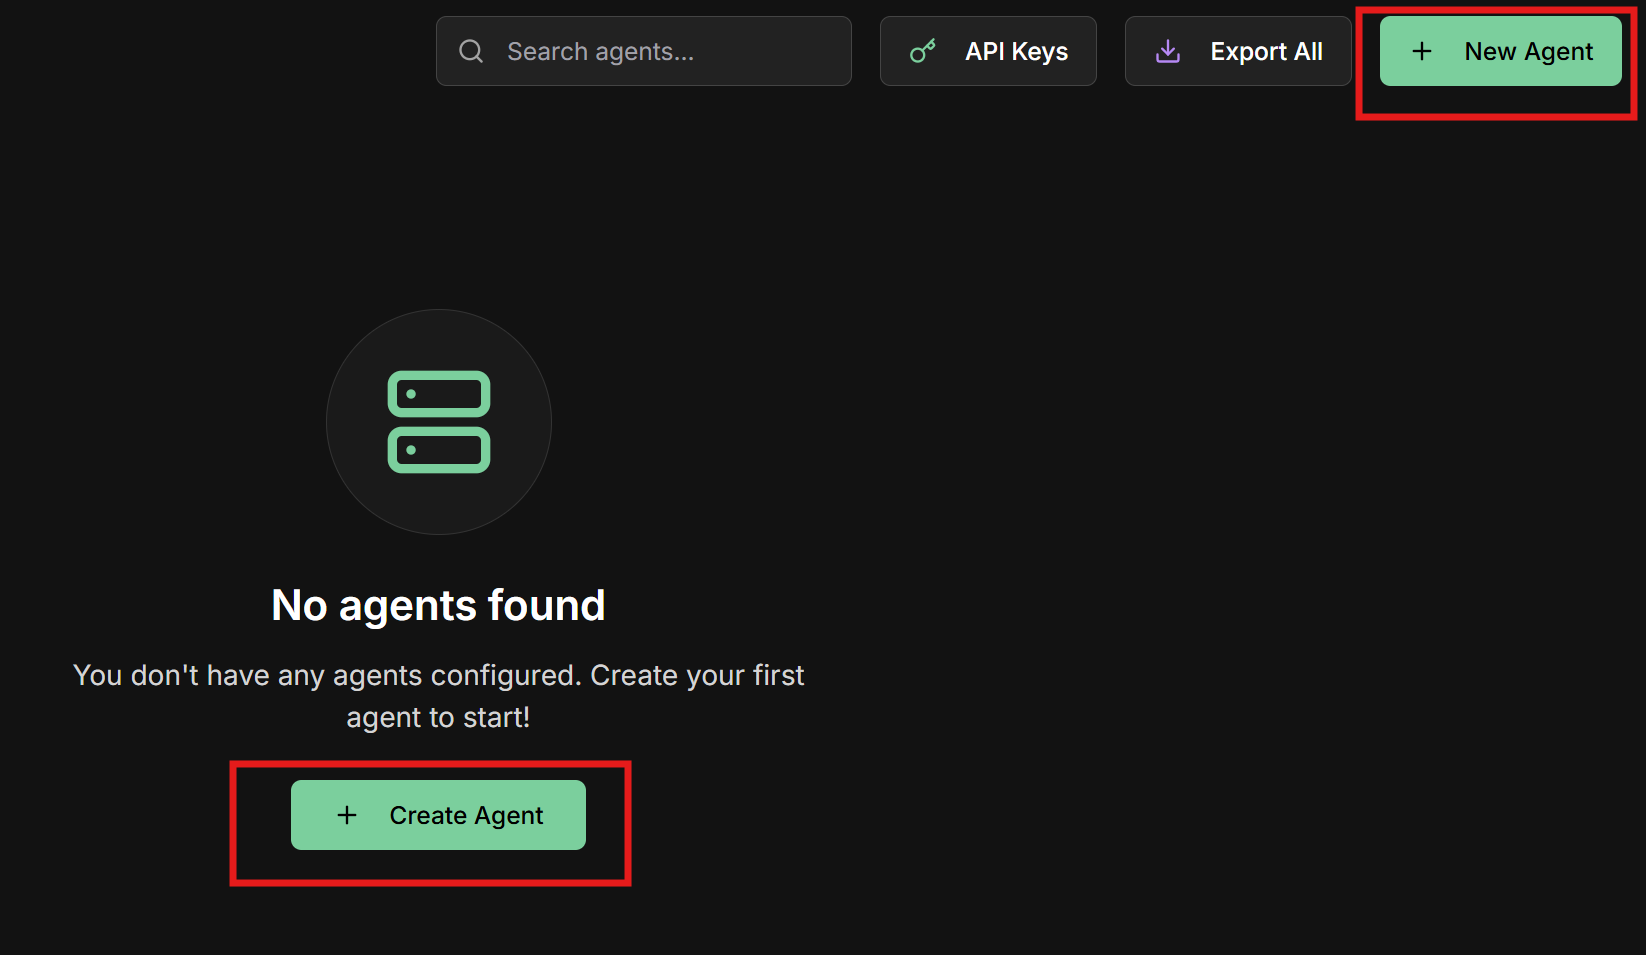Click the Export All toolbar item

[x=1238, y=50]
